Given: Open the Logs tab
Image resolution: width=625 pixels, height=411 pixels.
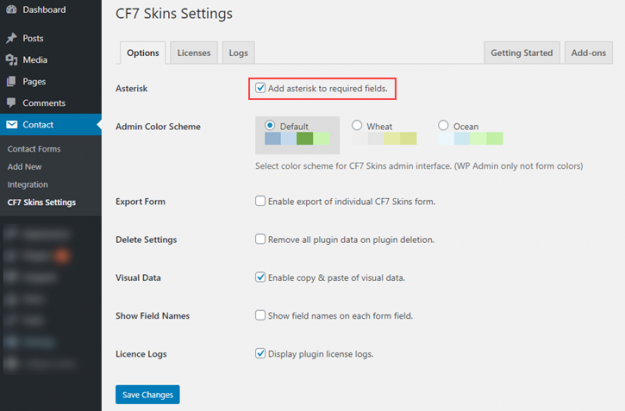Looking at the screenshot, I should [x=238, y=53].
